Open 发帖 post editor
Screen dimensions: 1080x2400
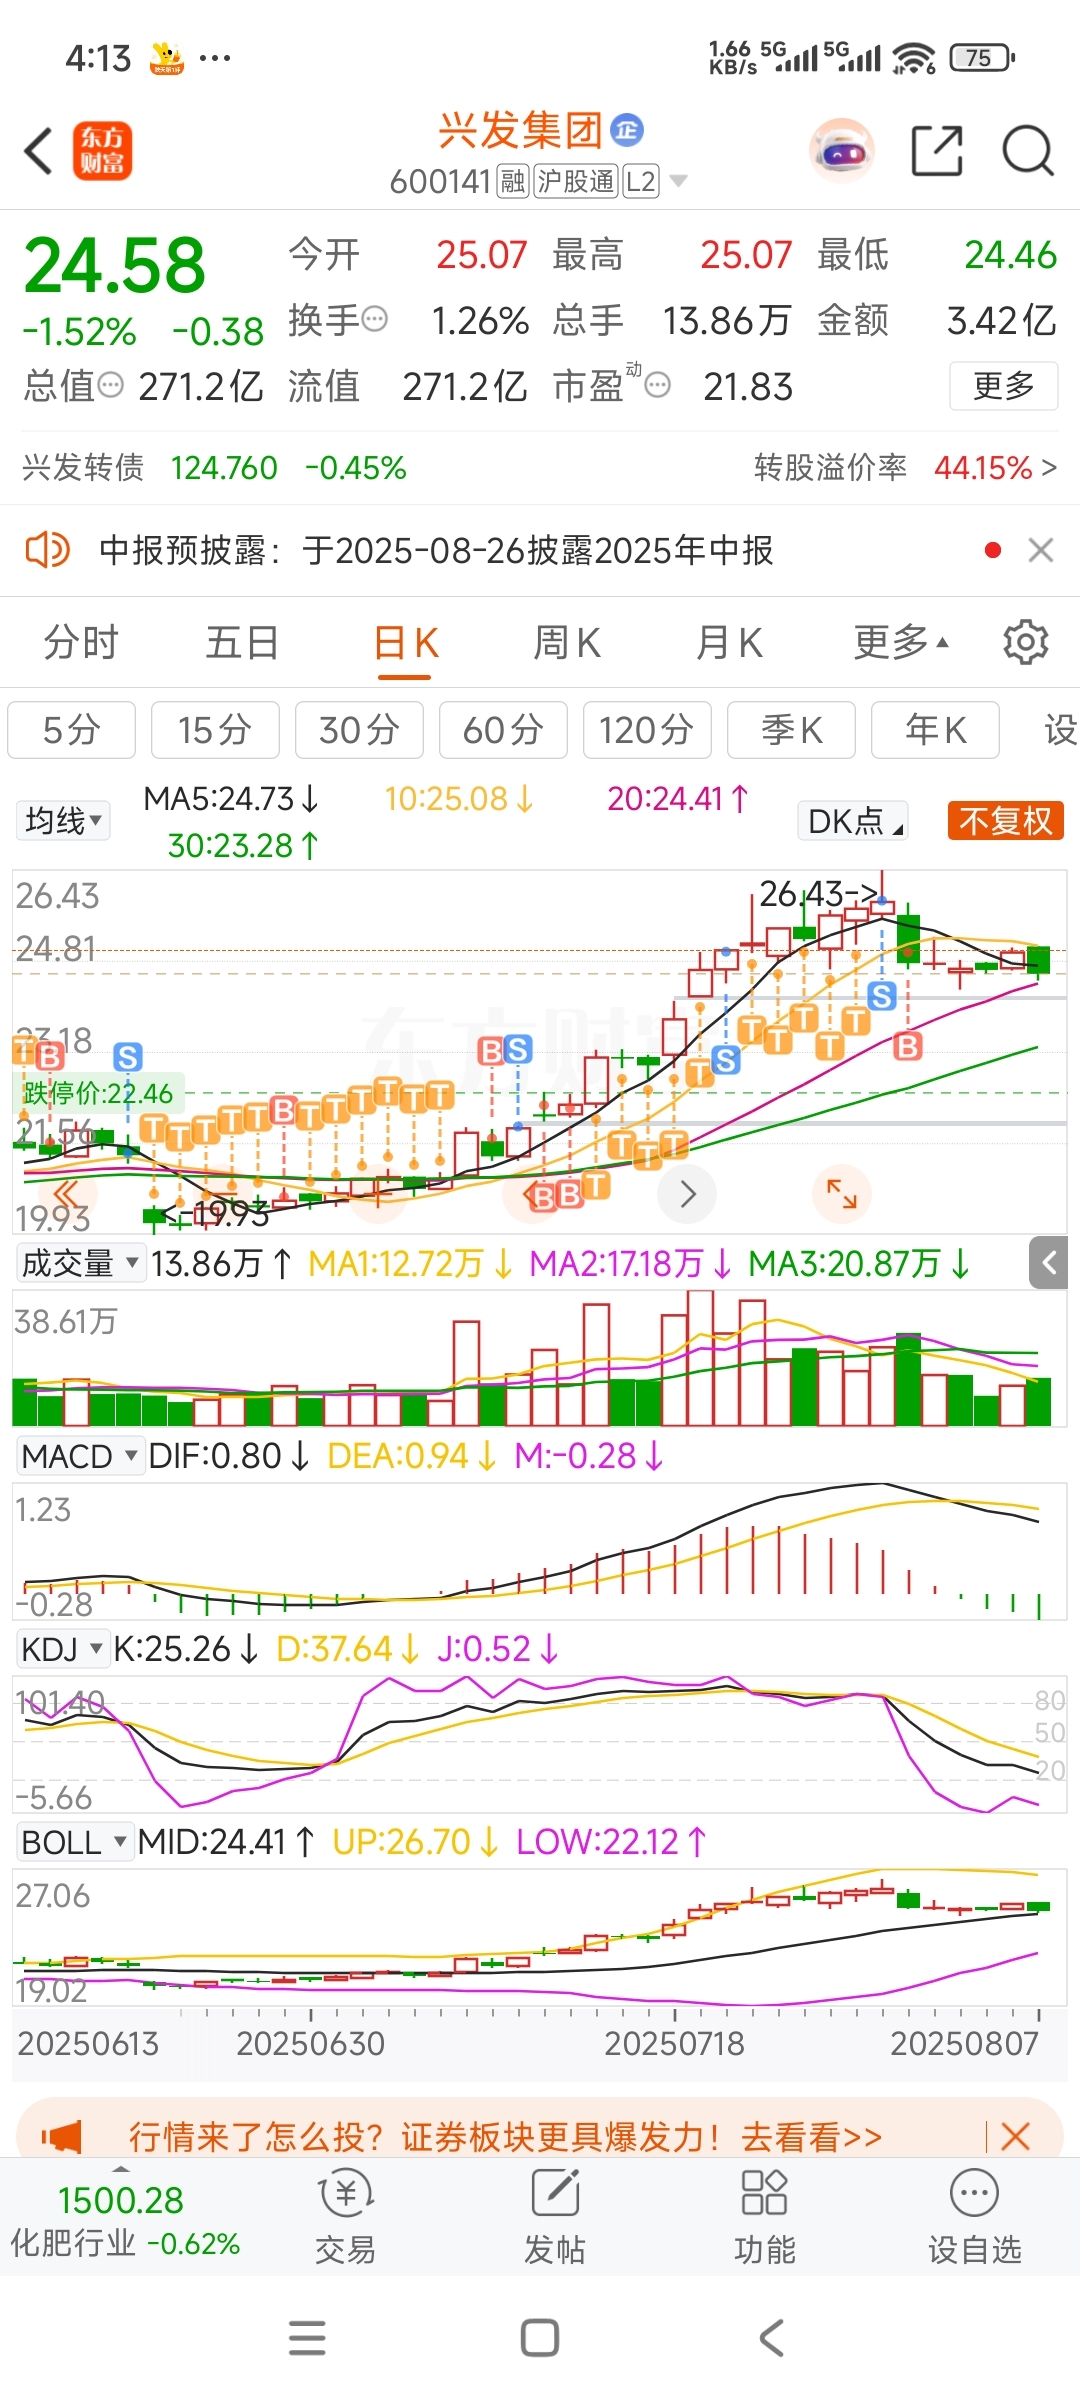(555, 2217)
